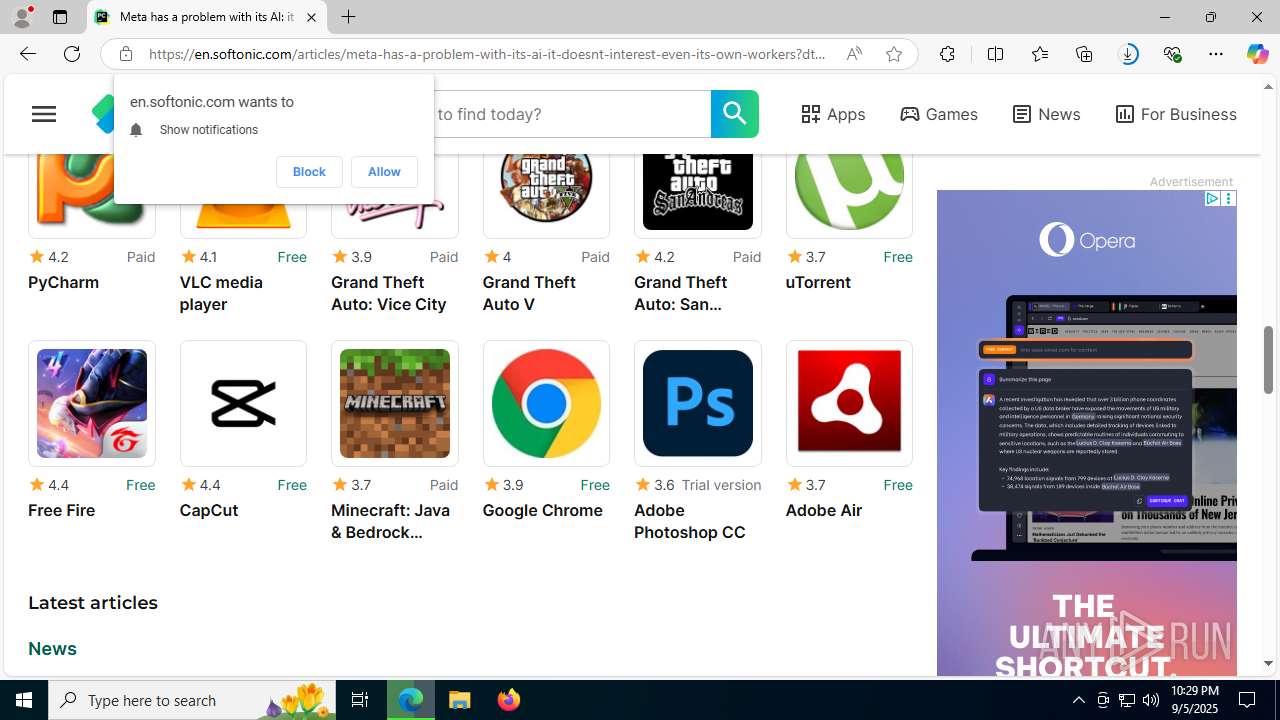
Task: Toggle Split screen icon in toolbar
Action: pos(995,54)
